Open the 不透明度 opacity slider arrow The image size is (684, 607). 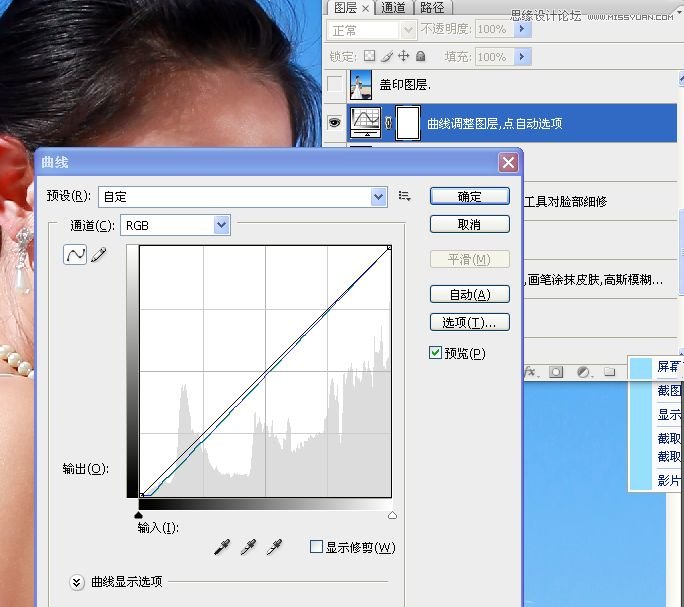pyautogui.click(x=522, y=29)
